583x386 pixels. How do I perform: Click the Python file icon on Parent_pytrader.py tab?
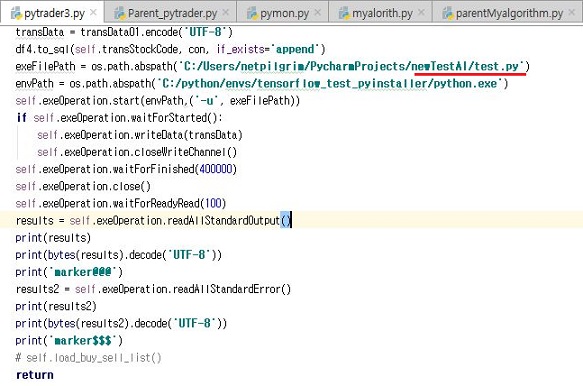tap(120, 13)
